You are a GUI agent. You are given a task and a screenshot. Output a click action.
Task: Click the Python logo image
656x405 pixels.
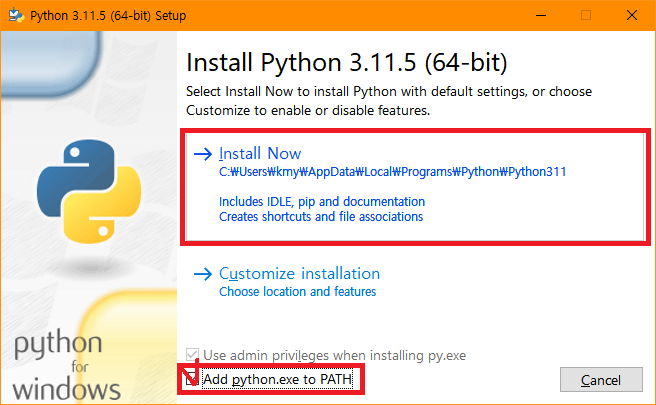click(x=89, y=191)
